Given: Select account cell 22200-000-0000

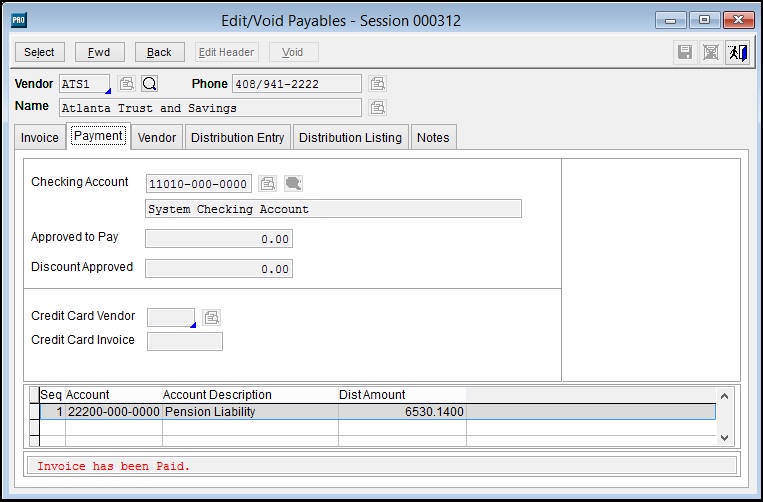Looking at the screenshot, I should 114,412.
